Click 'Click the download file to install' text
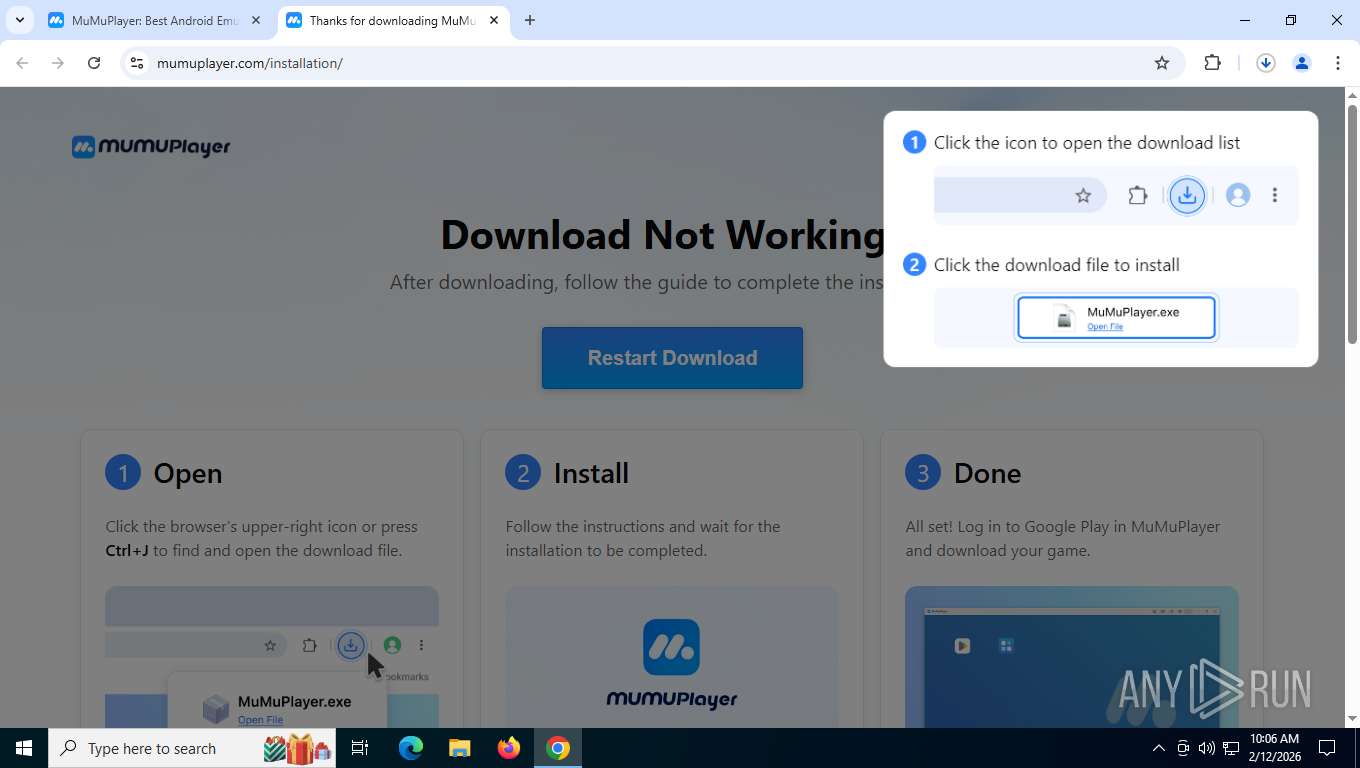This screenshot has width=1360, height=768. click(x=1057, y=265)
